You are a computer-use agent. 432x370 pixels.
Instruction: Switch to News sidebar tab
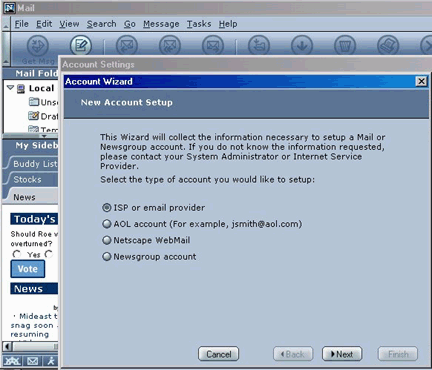(30, 197)
